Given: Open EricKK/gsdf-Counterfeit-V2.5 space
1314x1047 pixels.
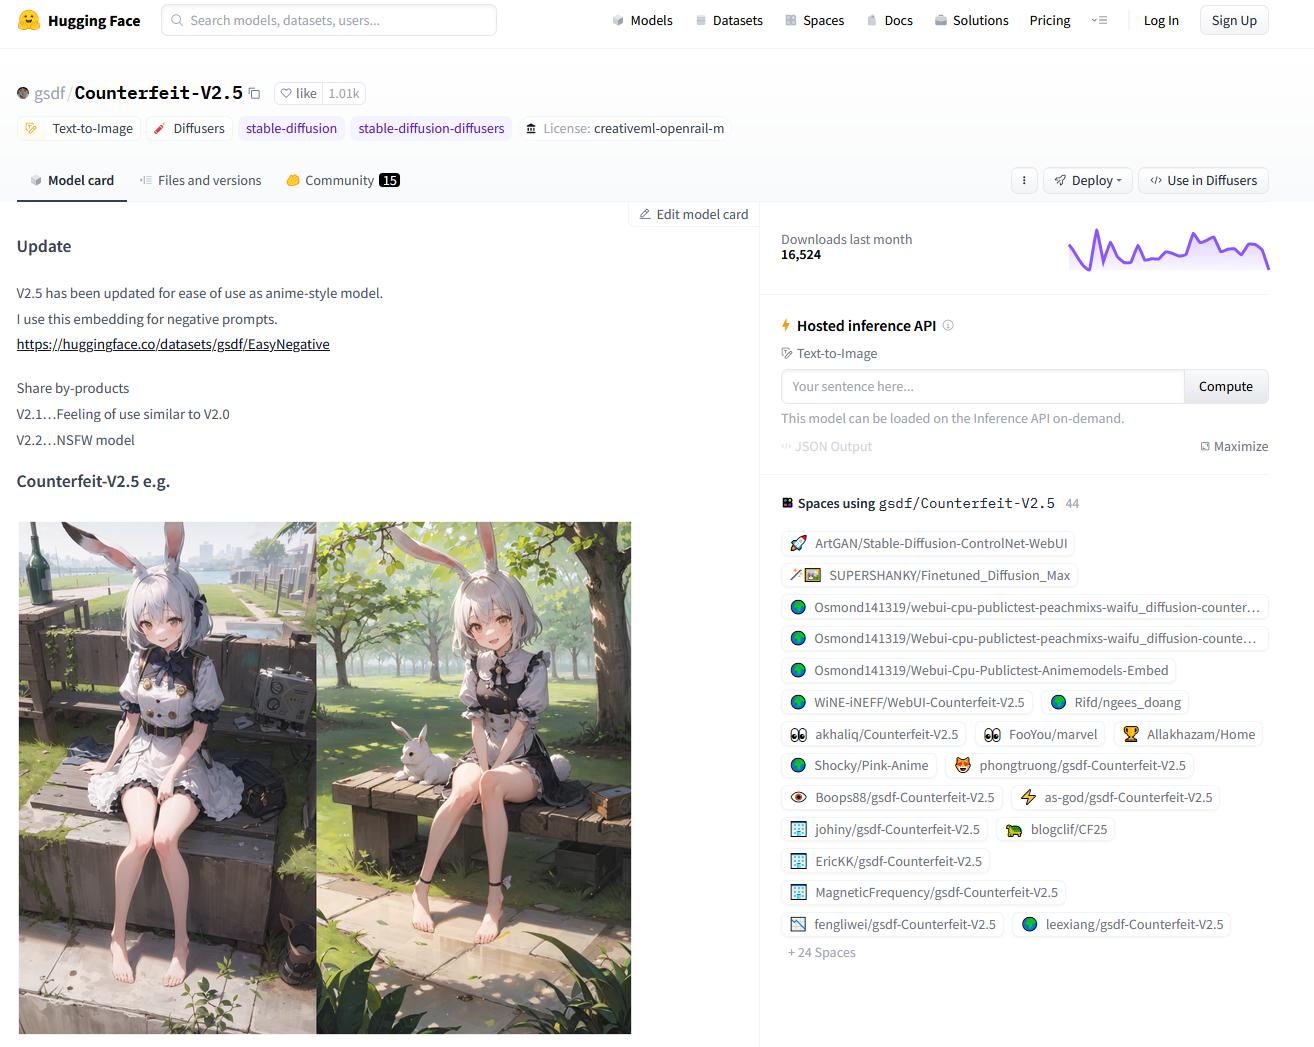Looking at the screenshot, I should 886,861.
